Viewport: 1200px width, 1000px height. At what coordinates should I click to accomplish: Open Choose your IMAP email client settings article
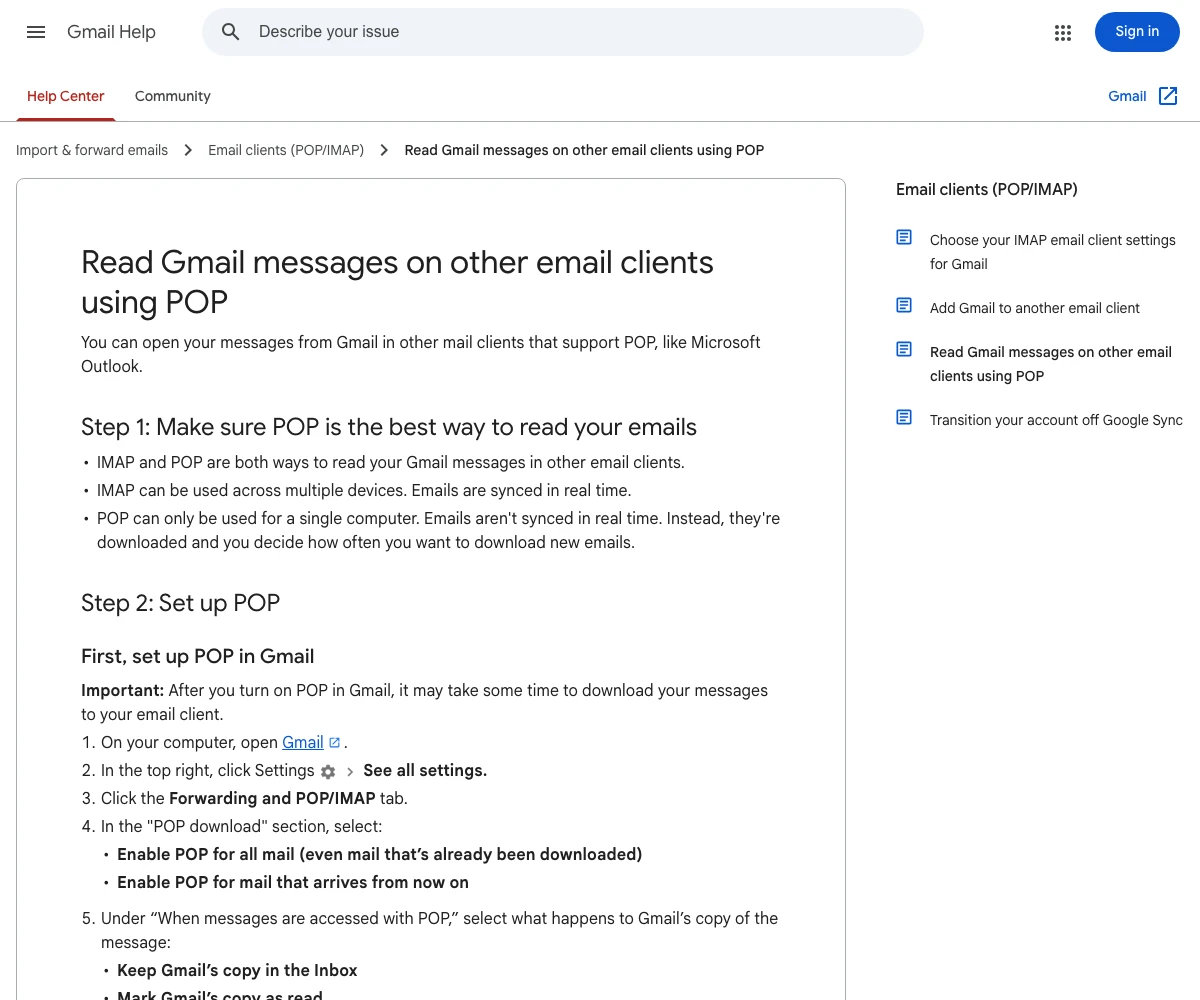tap(1052, 252)
